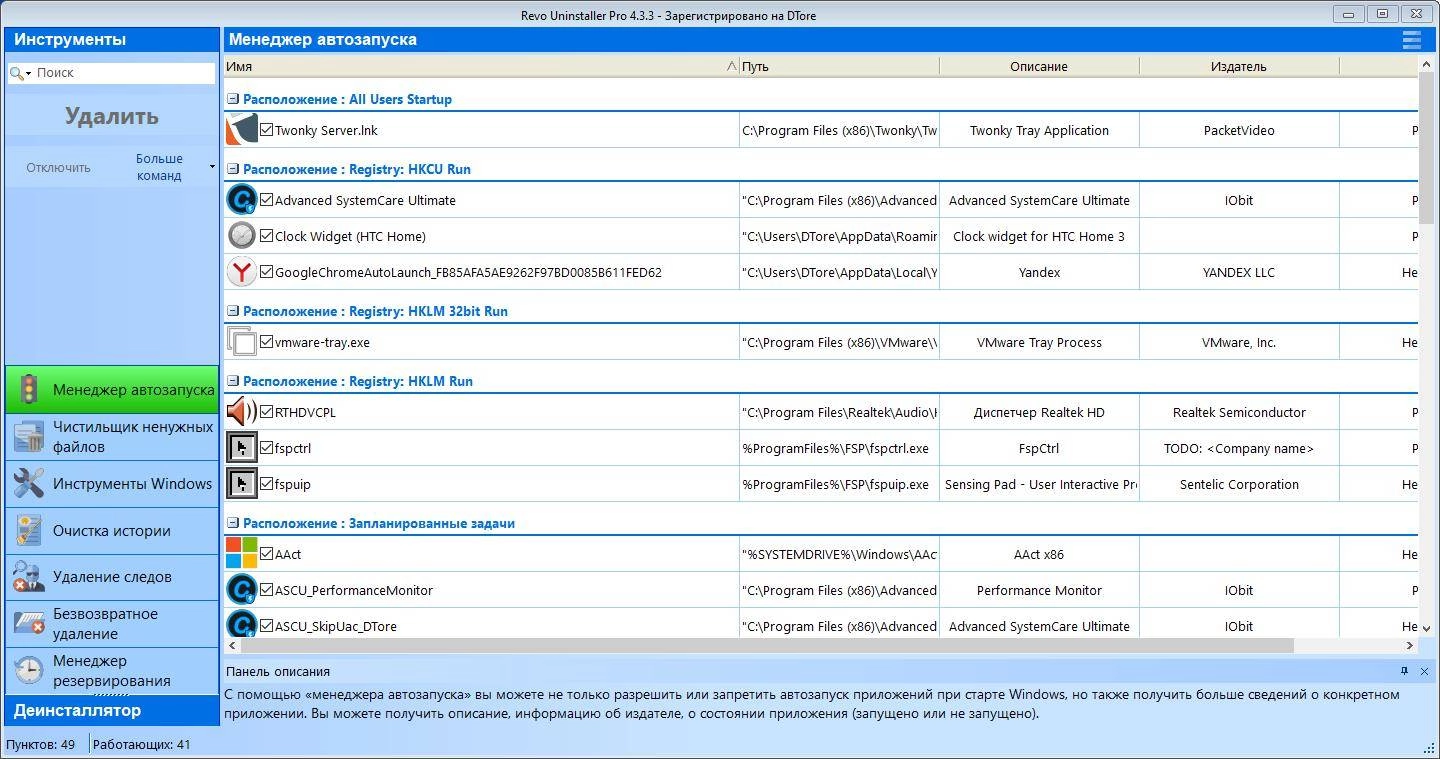Viewport: 1440px width, 759px height.
Task: Open the hamburger menu in the header
Action: point(1411,39)
